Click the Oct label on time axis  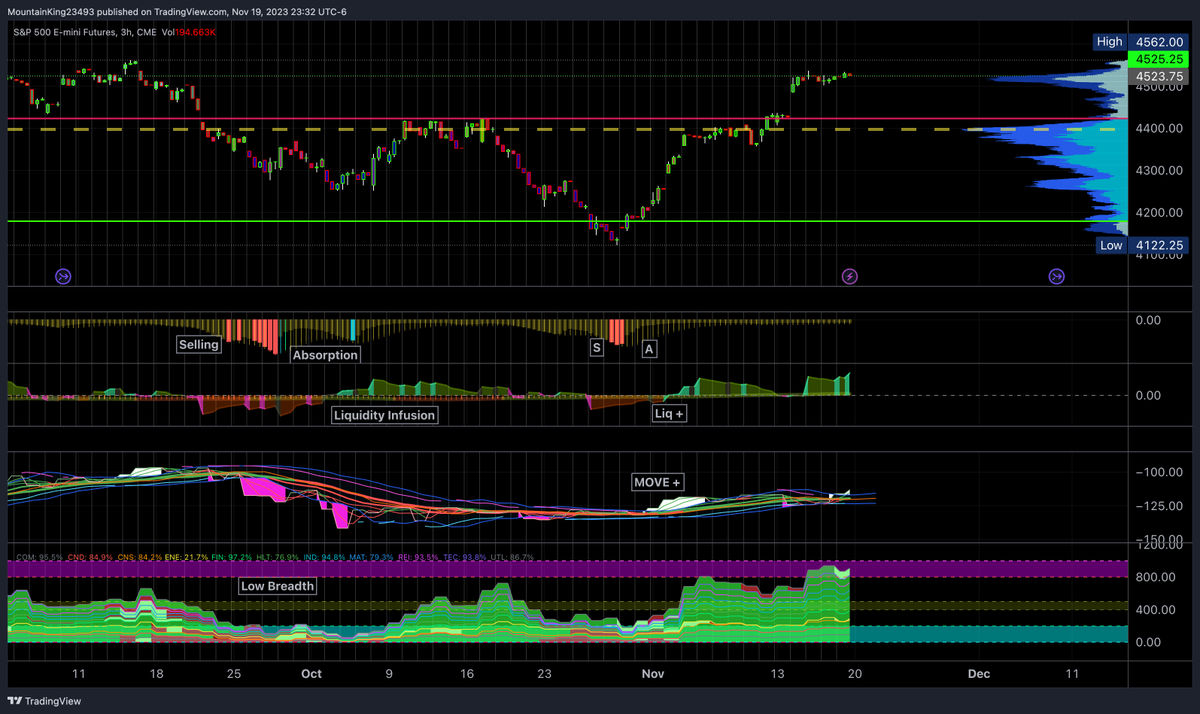point(311,674)
